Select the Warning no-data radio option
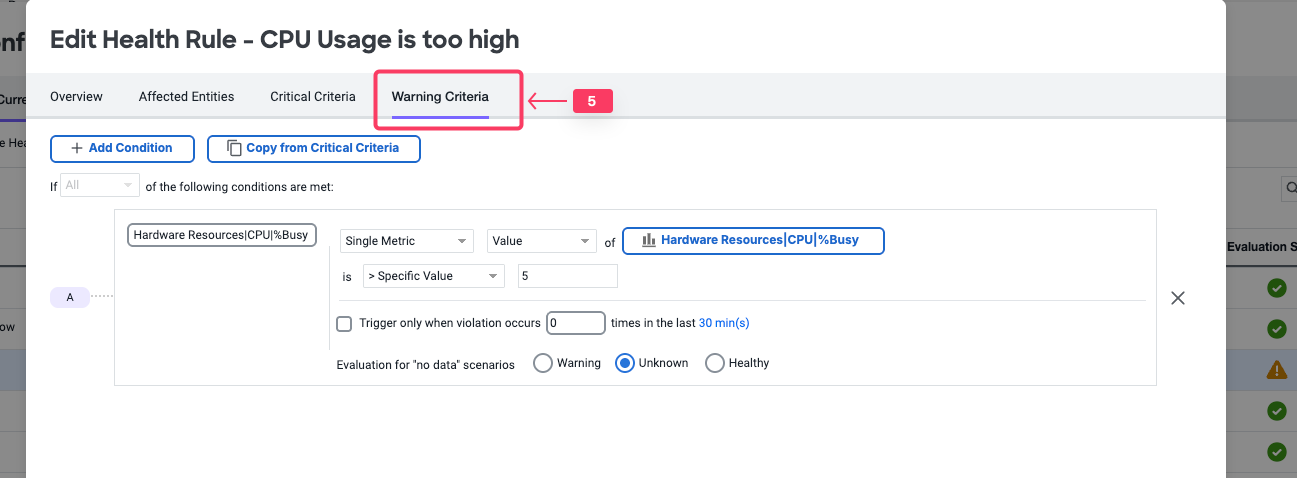Image resolution: width=1297 pixels, height=478 pixels. point(543,363)
